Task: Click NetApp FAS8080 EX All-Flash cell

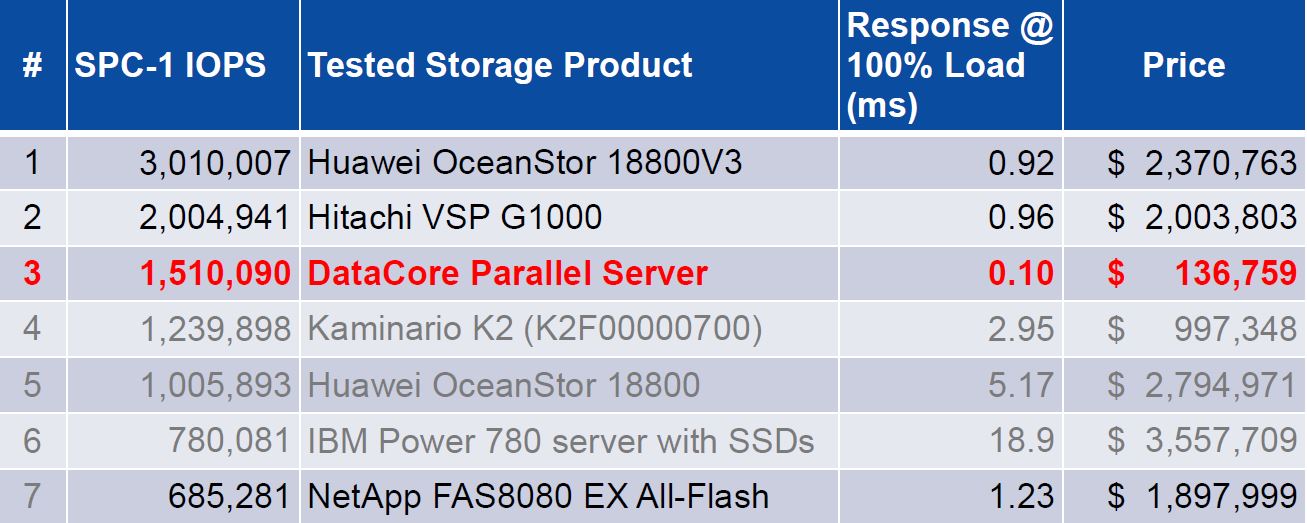Action: pos(539,496)
